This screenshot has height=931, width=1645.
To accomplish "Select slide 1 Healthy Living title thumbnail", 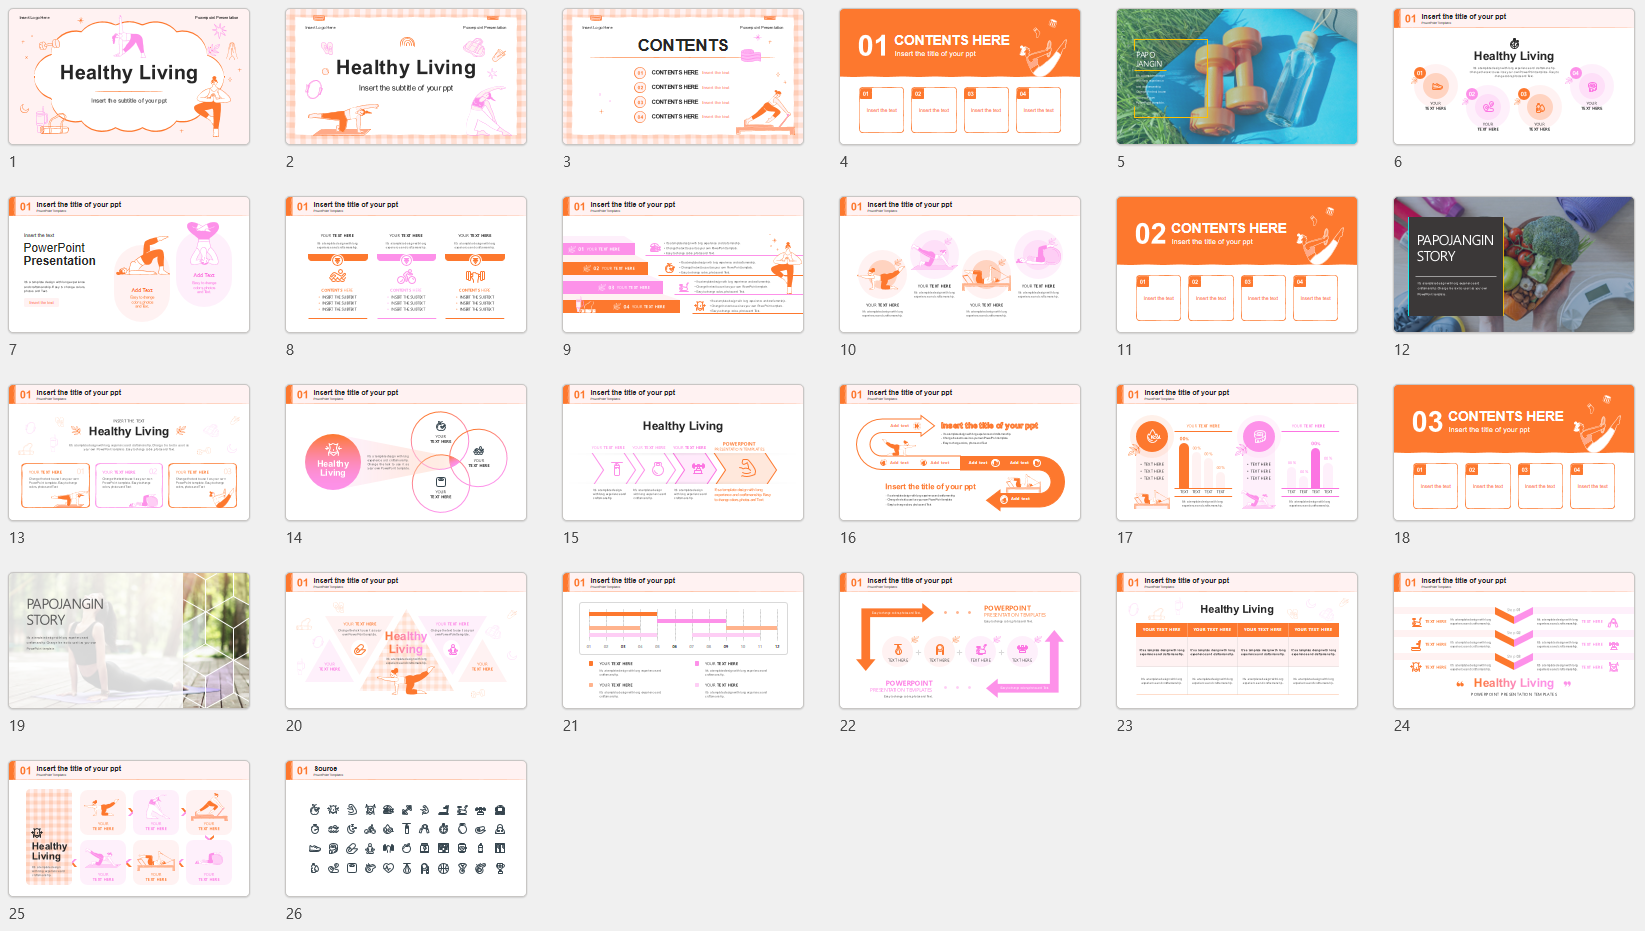I will pyautogui.click(x=129, y=77).
